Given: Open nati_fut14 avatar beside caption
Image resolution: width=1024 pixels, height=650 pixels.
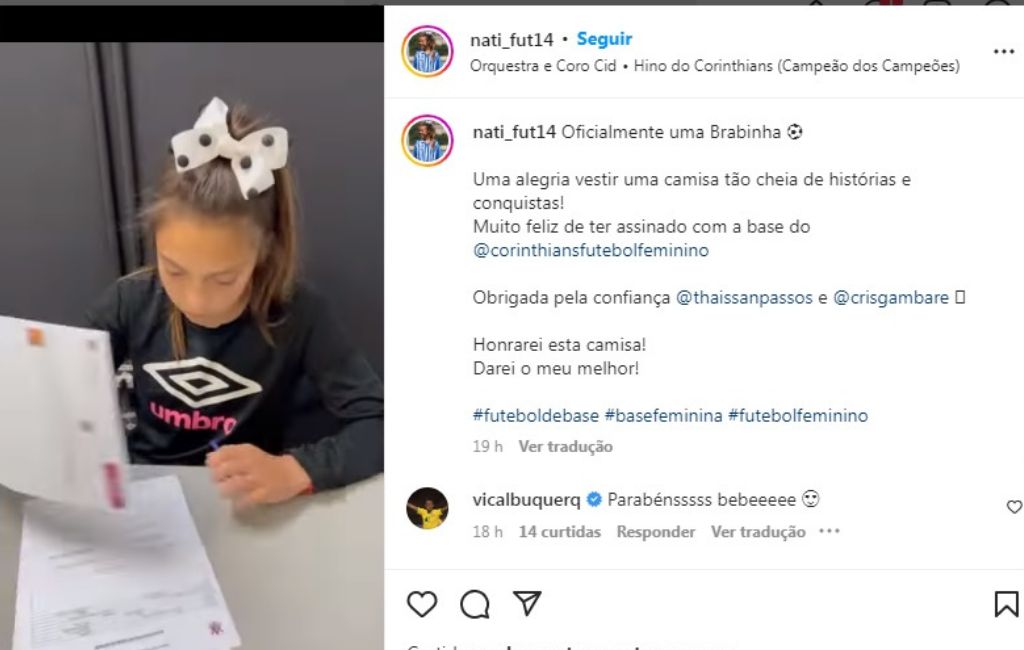Looking at the screenshot, I should tap(428, 140).
